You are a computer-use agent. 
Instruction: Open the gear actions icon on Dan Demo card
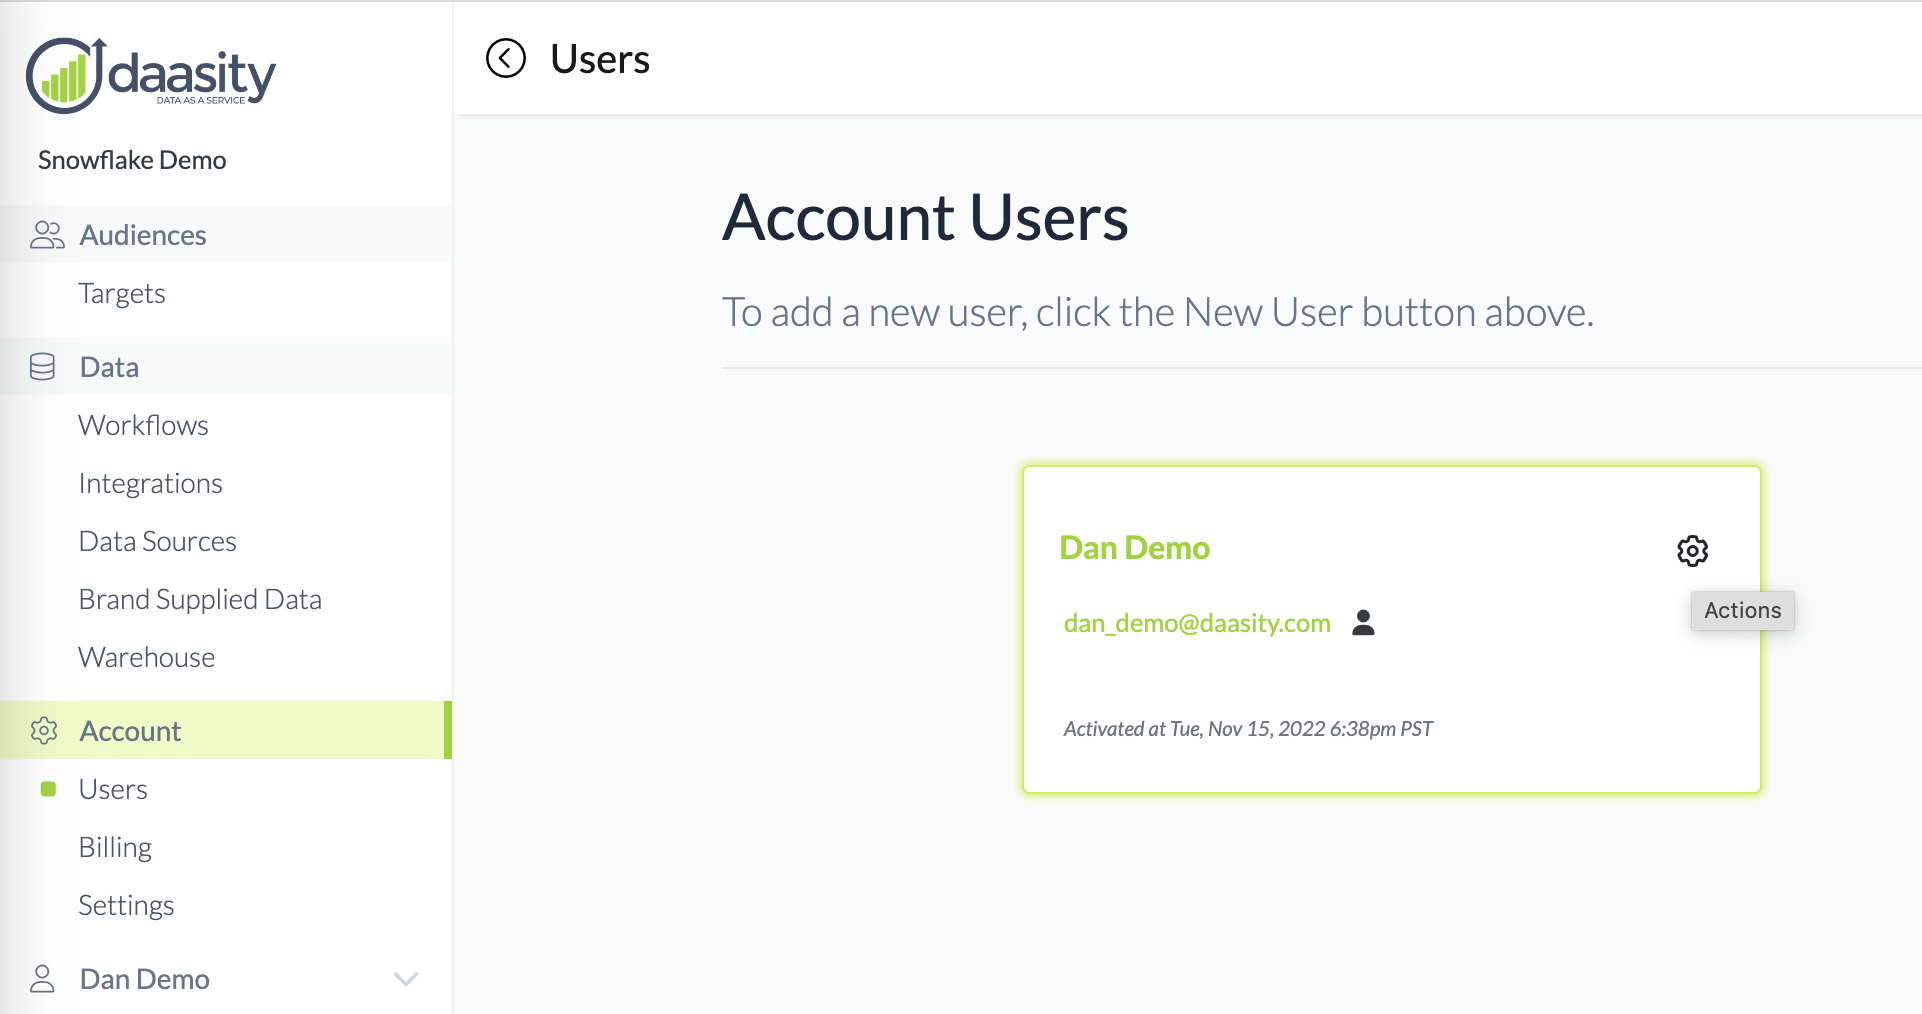(x=1692, y=550)
